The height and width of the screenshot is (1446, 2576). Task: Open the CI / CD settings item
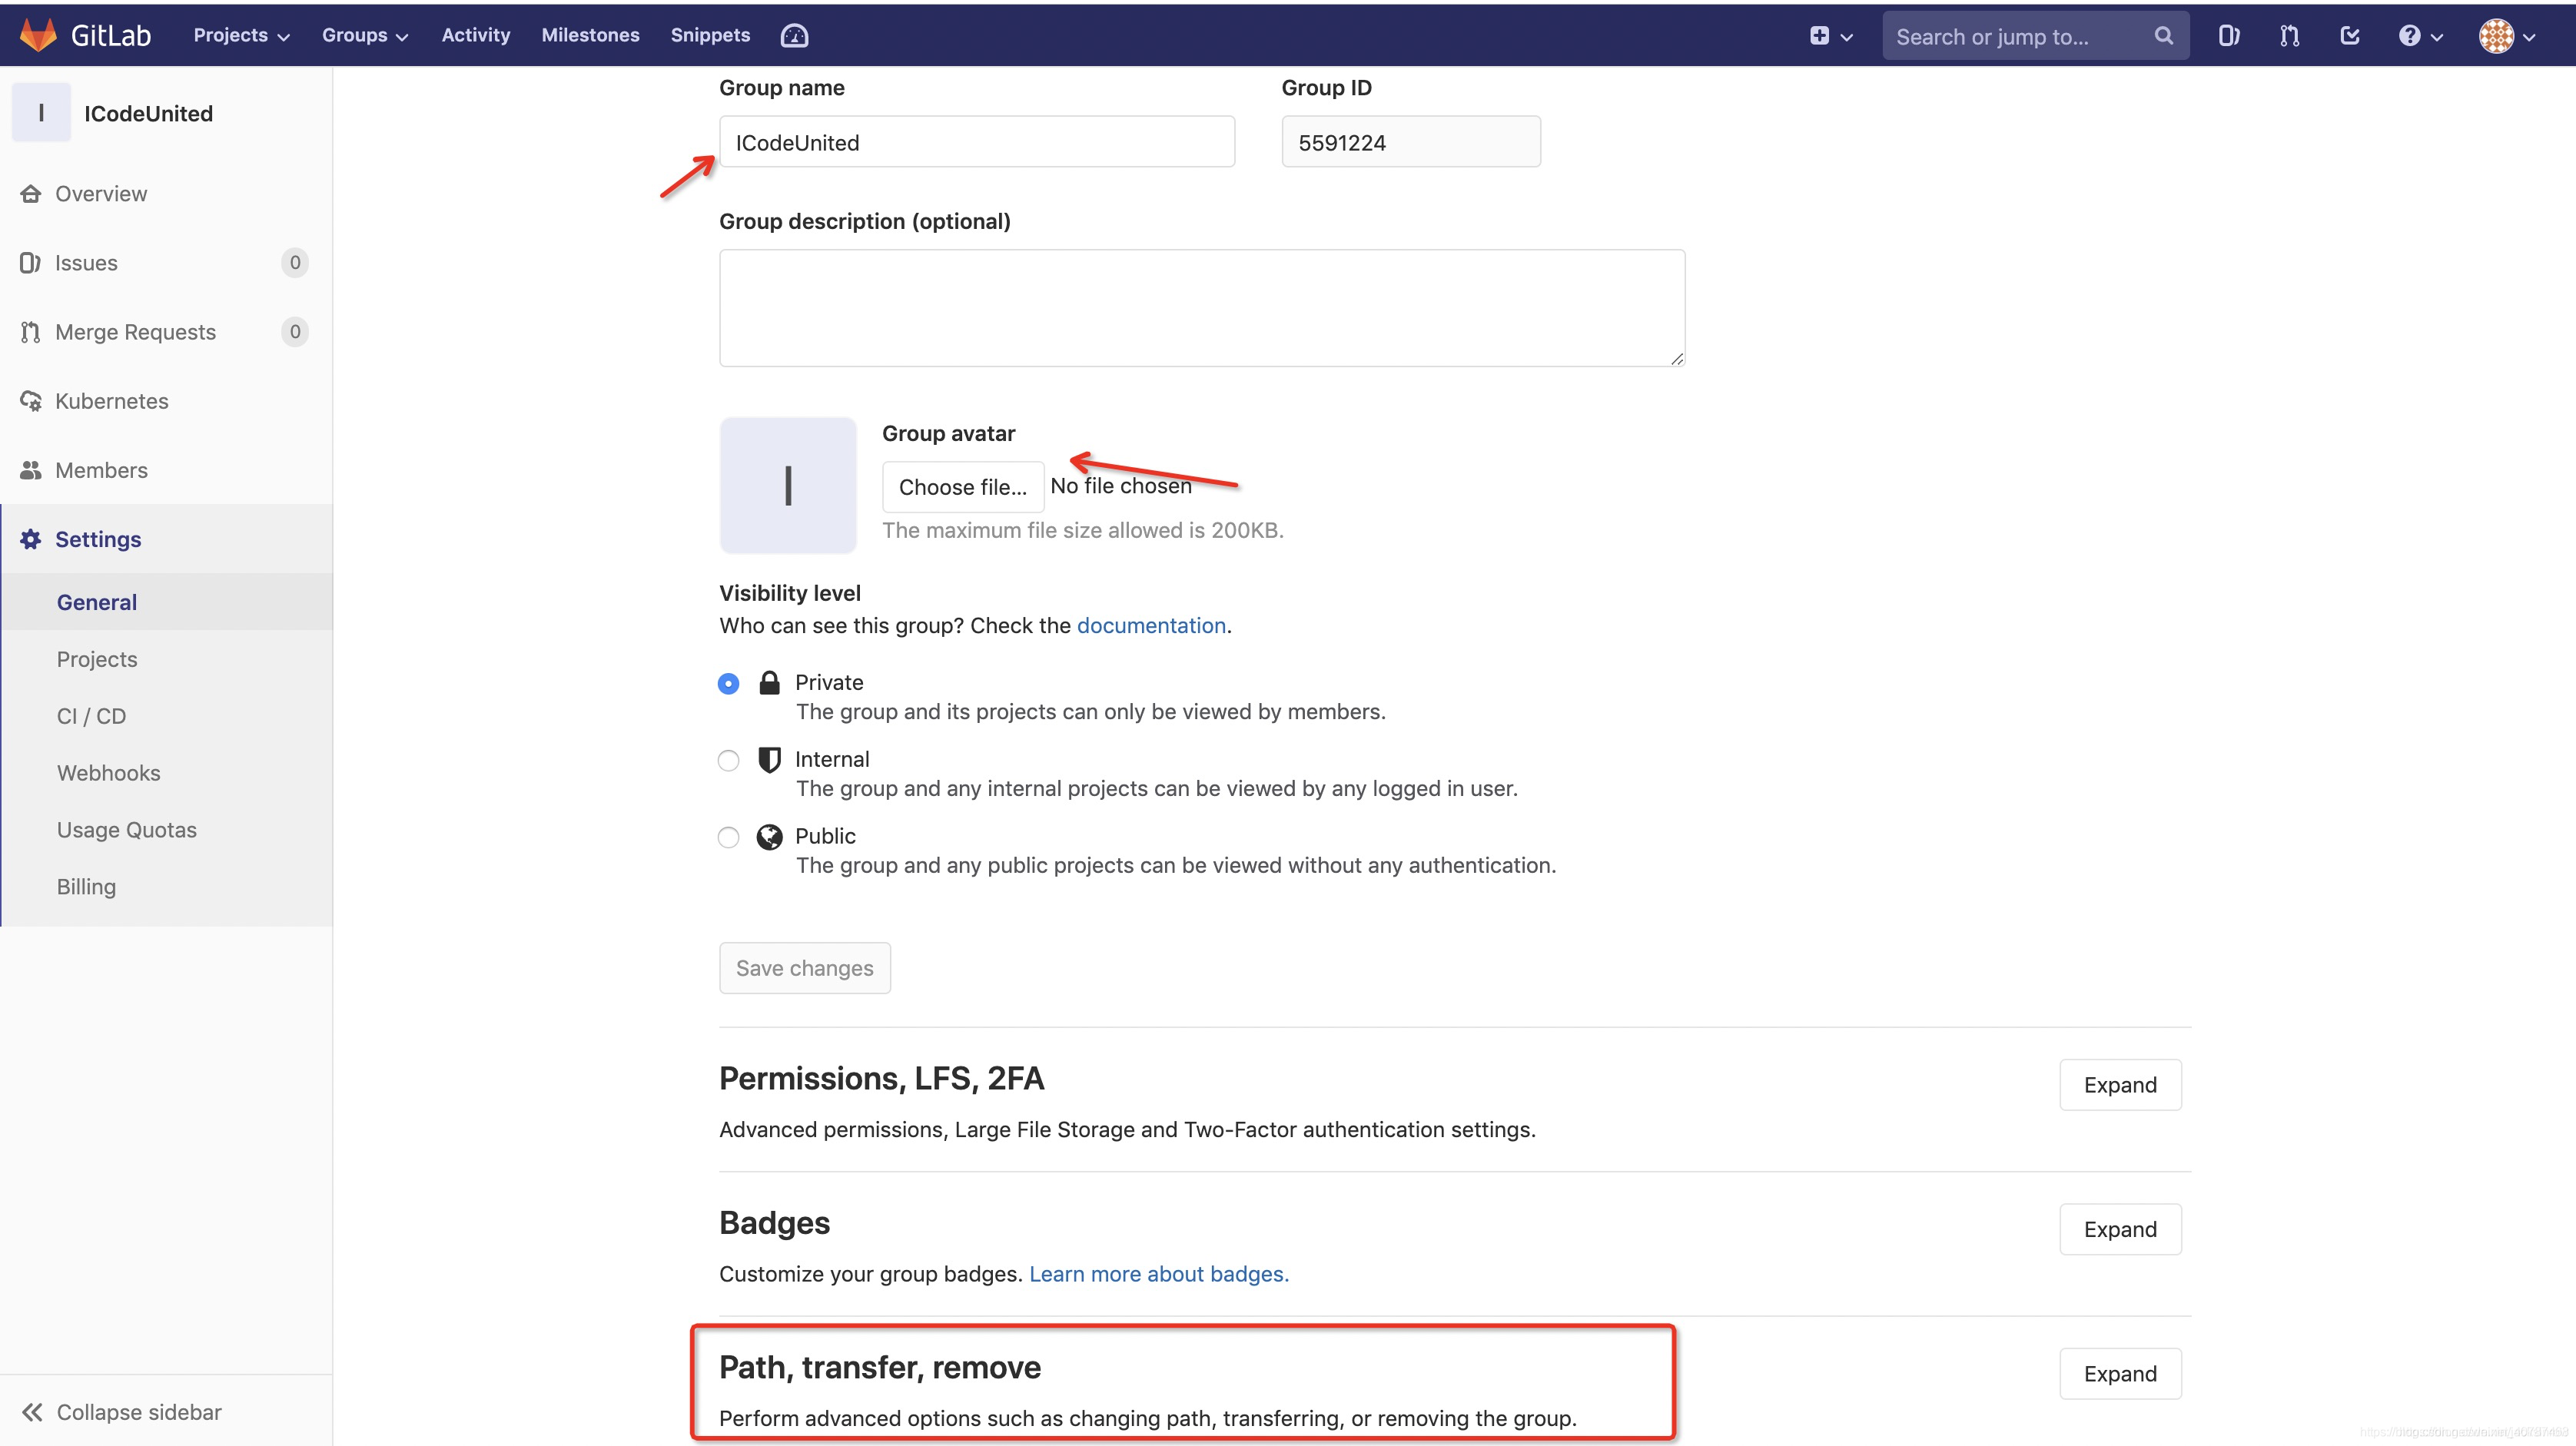(91, 716)
